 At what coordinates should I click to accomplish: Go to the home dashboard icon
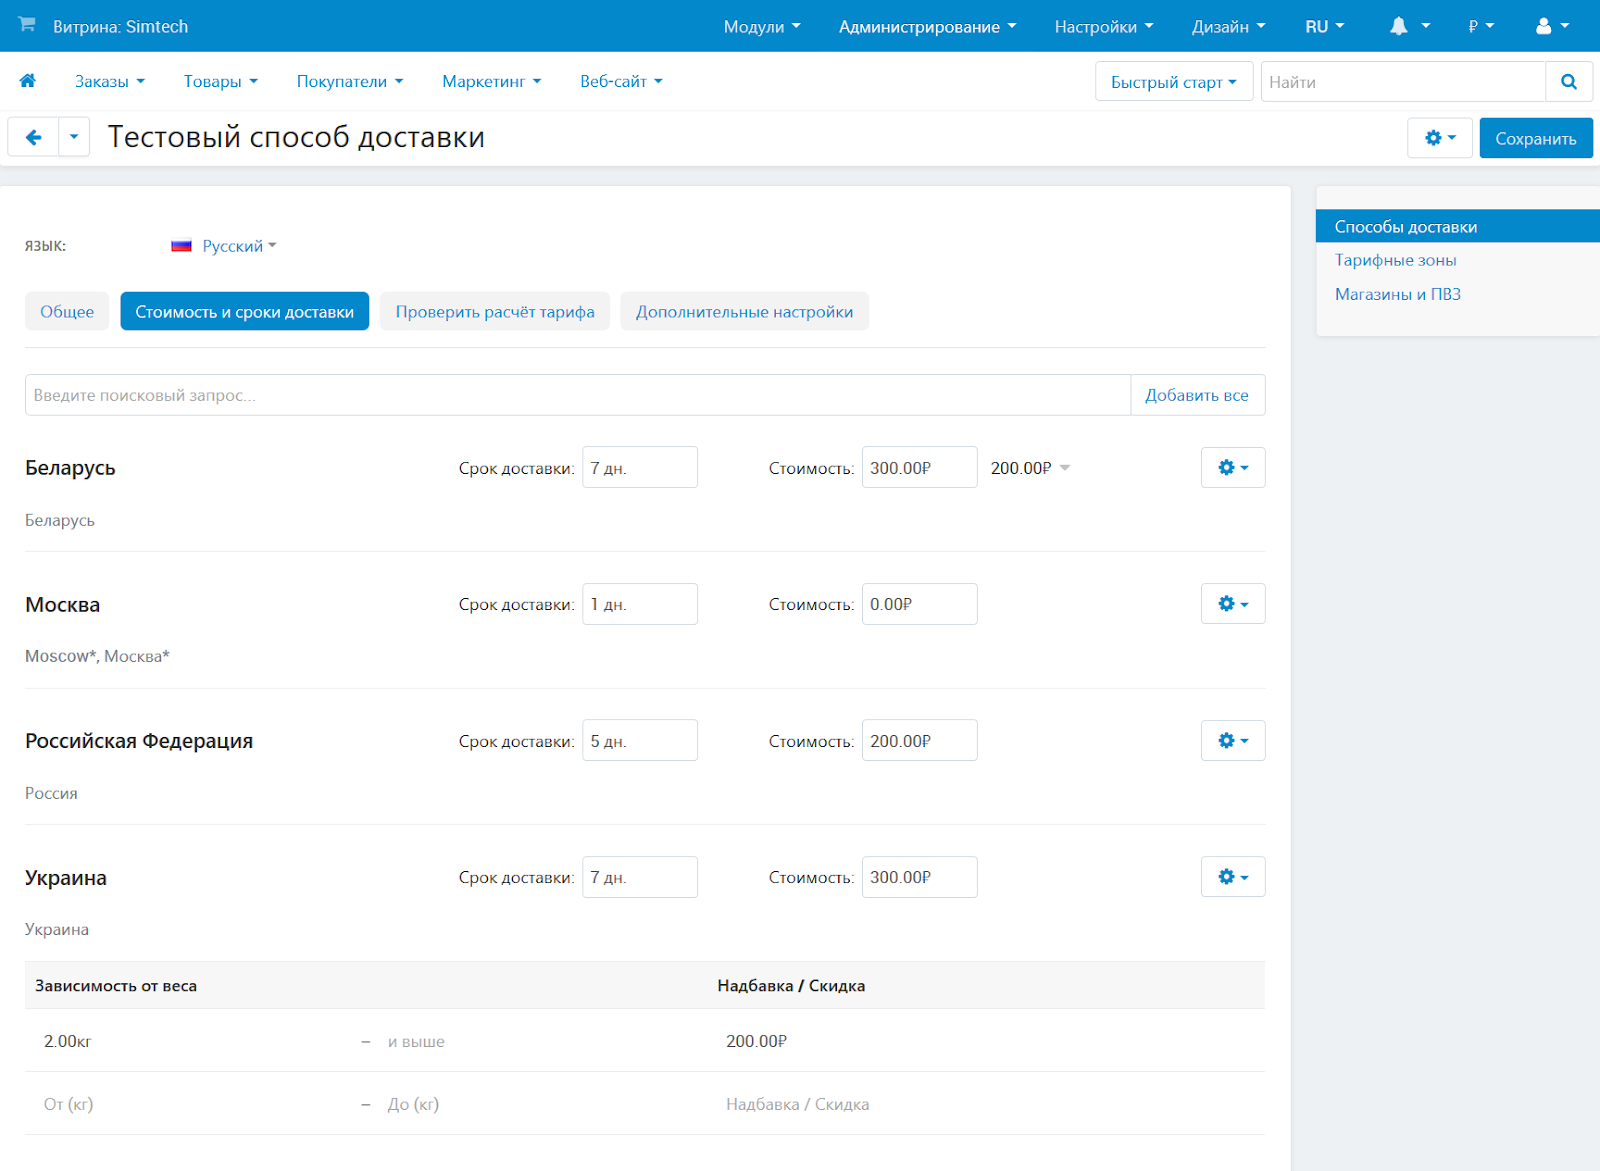tap(28, 81)
